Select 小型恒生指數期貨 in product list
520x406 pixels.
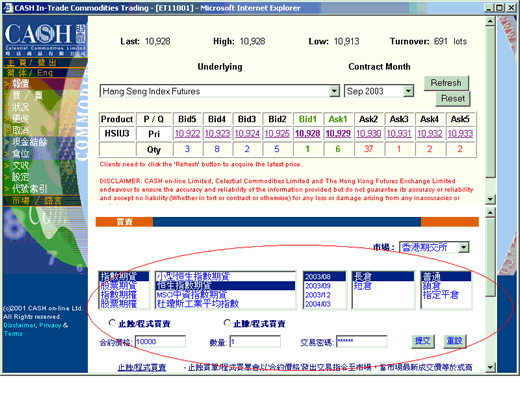click(x=226, y=276)
